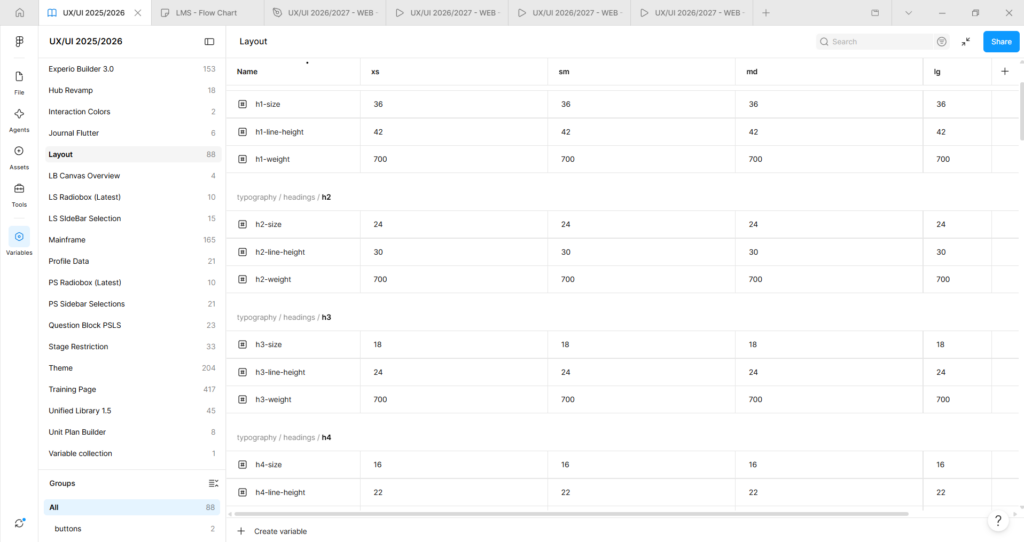Select LS Radiobox (Latest) collection
The image size is (1024, 542).
(132, 197)
